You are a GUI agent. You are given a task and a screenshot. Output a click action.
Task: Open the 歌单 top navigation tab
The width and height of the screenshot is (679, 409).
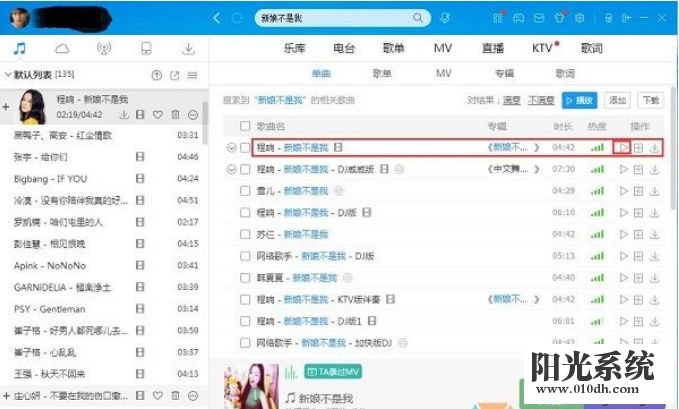point(394,48)
